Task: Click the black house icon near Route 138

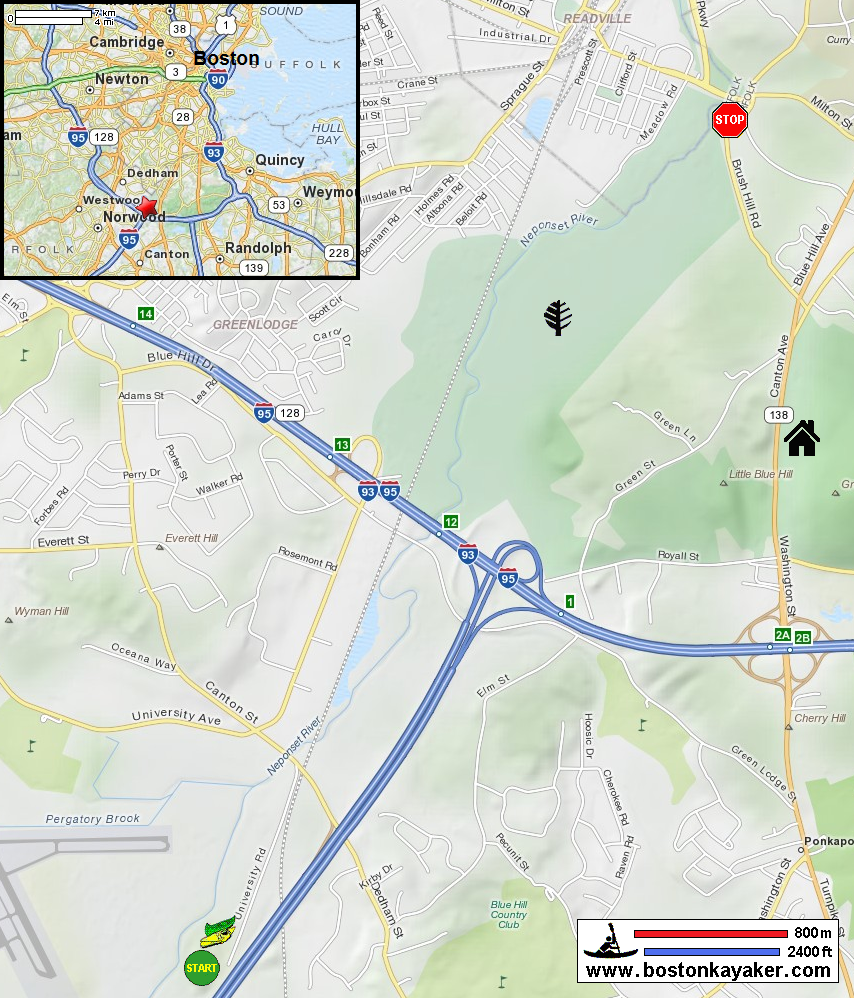Action: point(802,438)
